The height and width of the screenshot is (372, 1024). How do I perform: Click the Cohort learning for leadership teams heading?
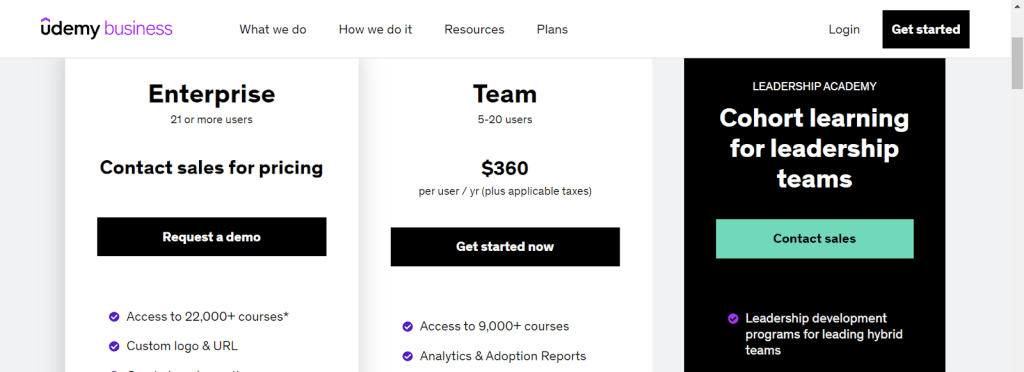coord(814,148)
